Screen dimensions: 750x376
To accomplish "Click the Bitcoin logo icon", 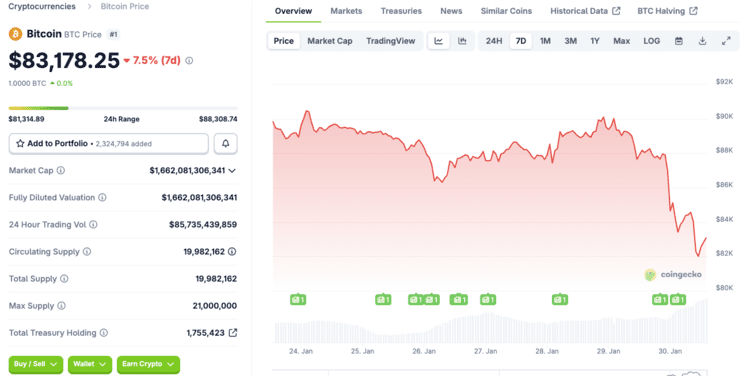I will pos(16,34).
